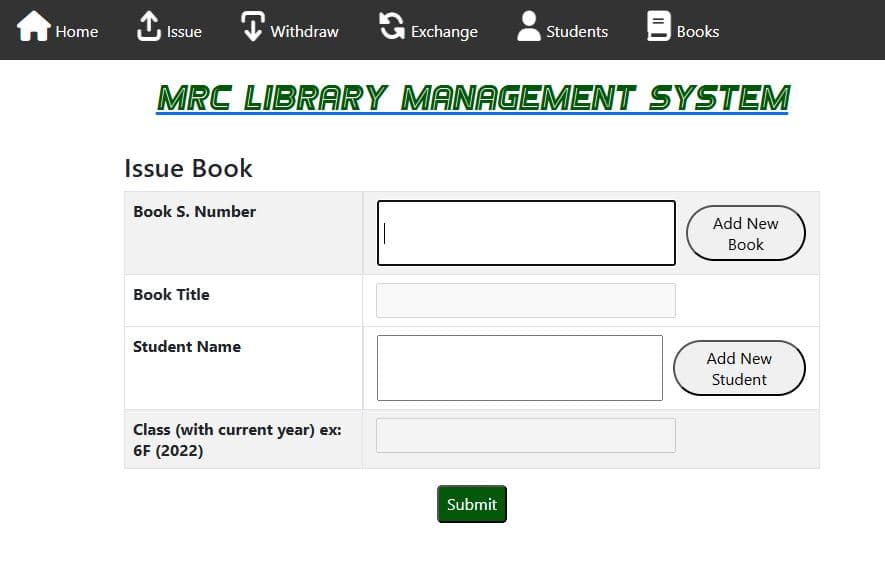Open the Home menu label
This screenshot has width=885, height=572.
(x=77, y=32)
